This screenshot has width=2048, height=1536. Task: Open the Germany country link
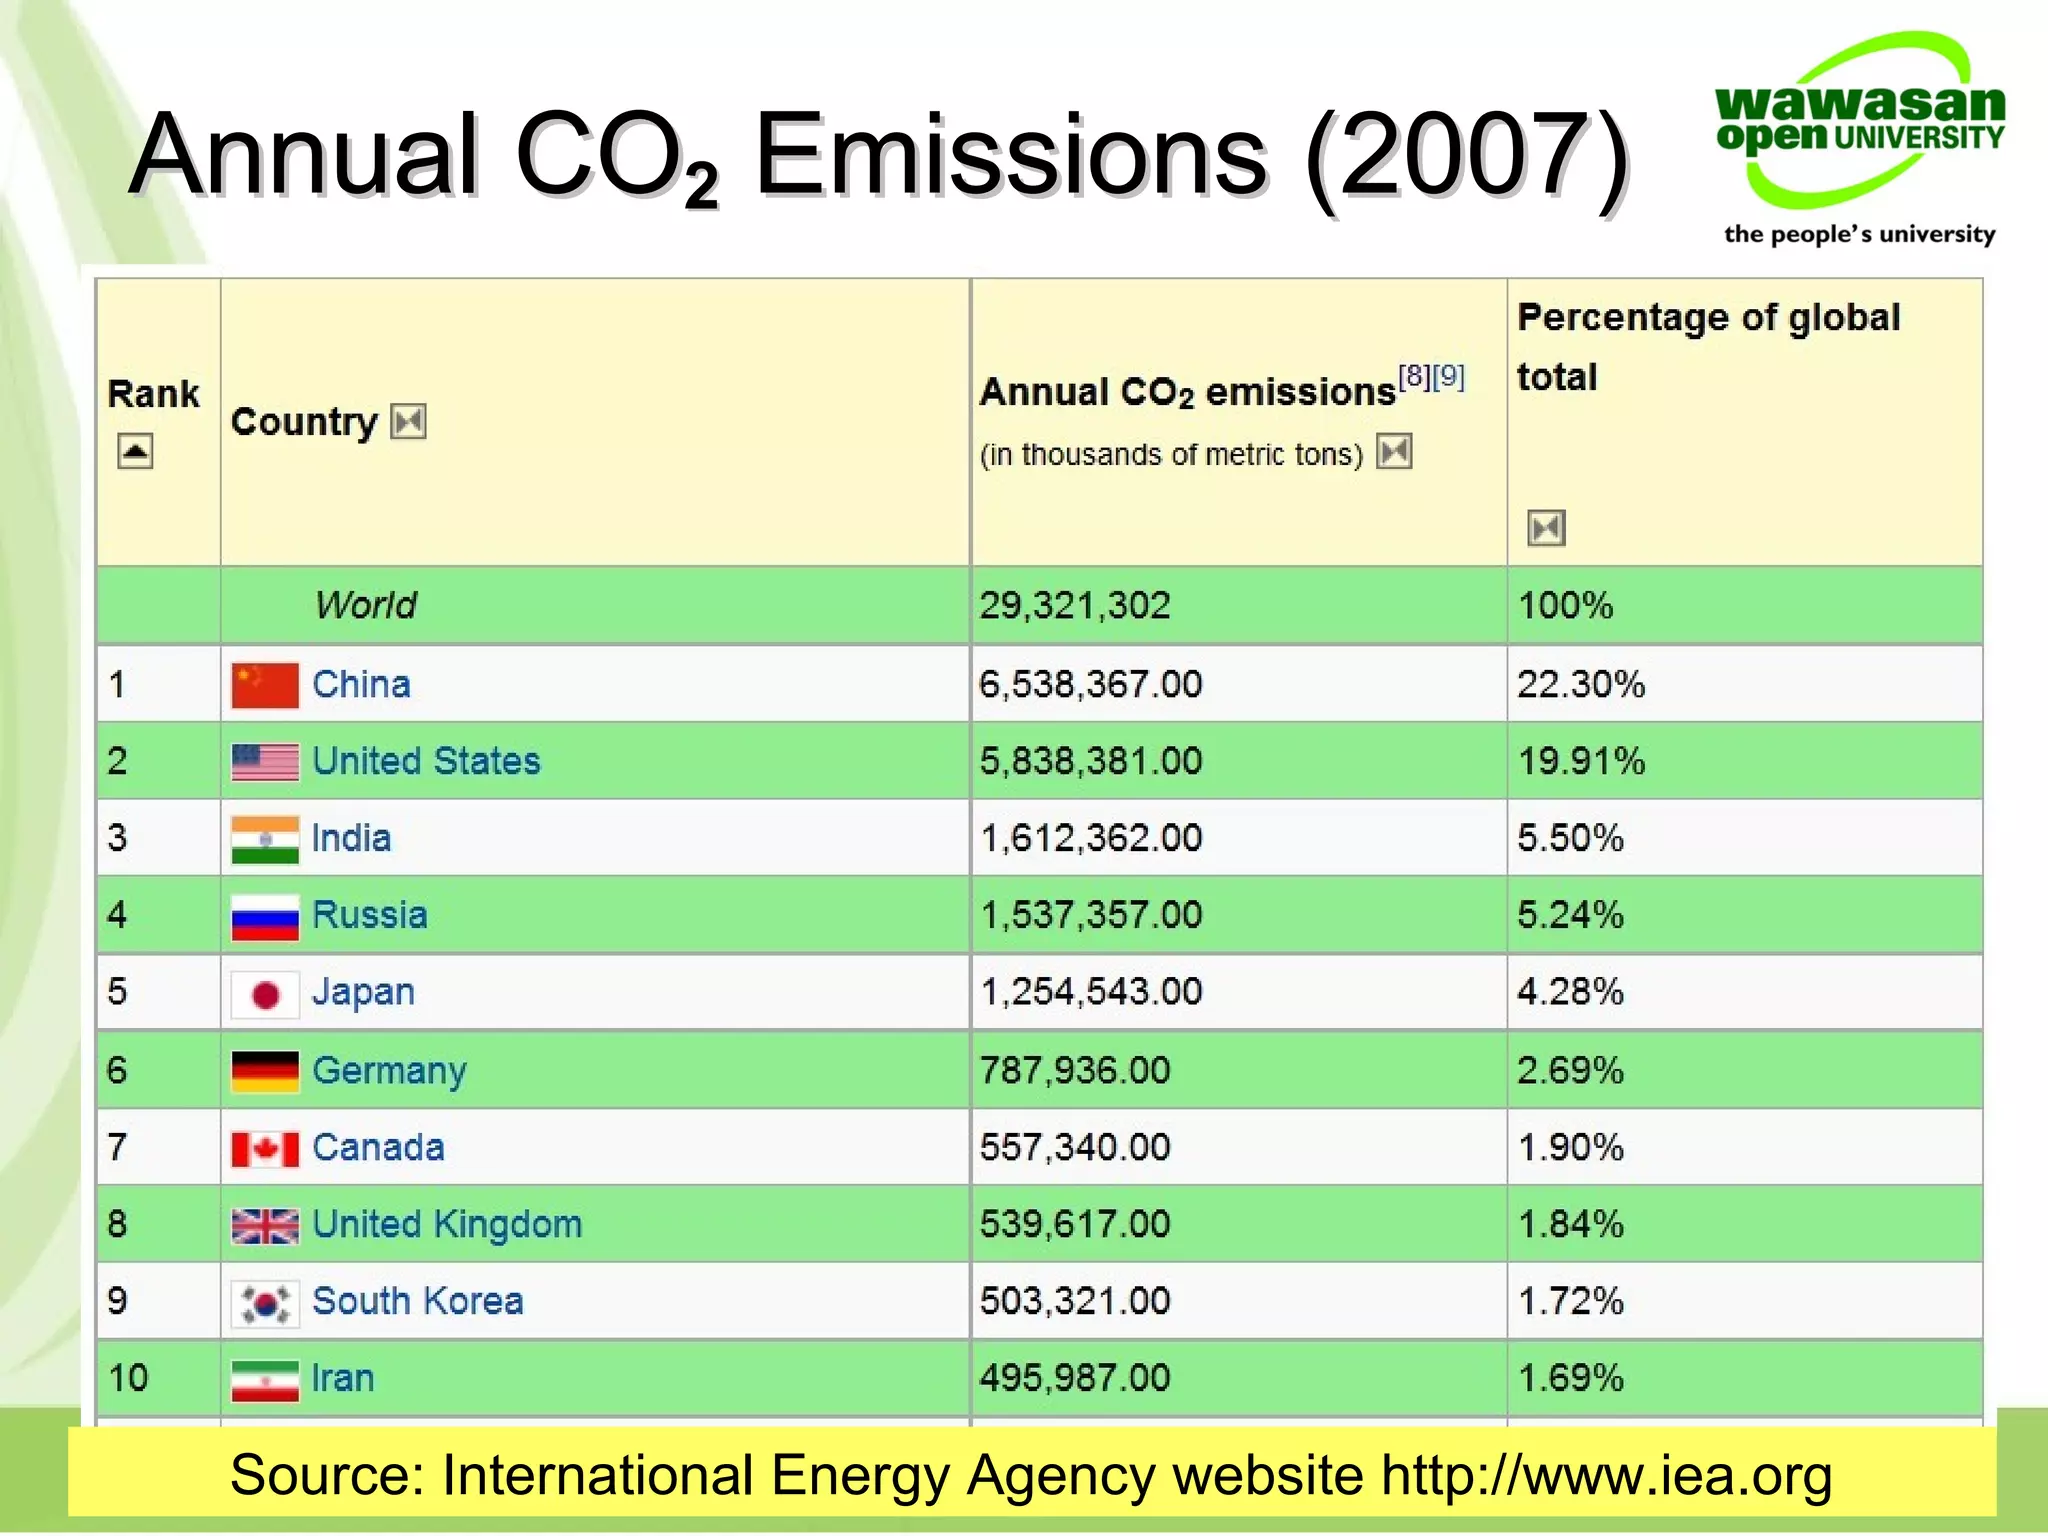point(389,1070)
